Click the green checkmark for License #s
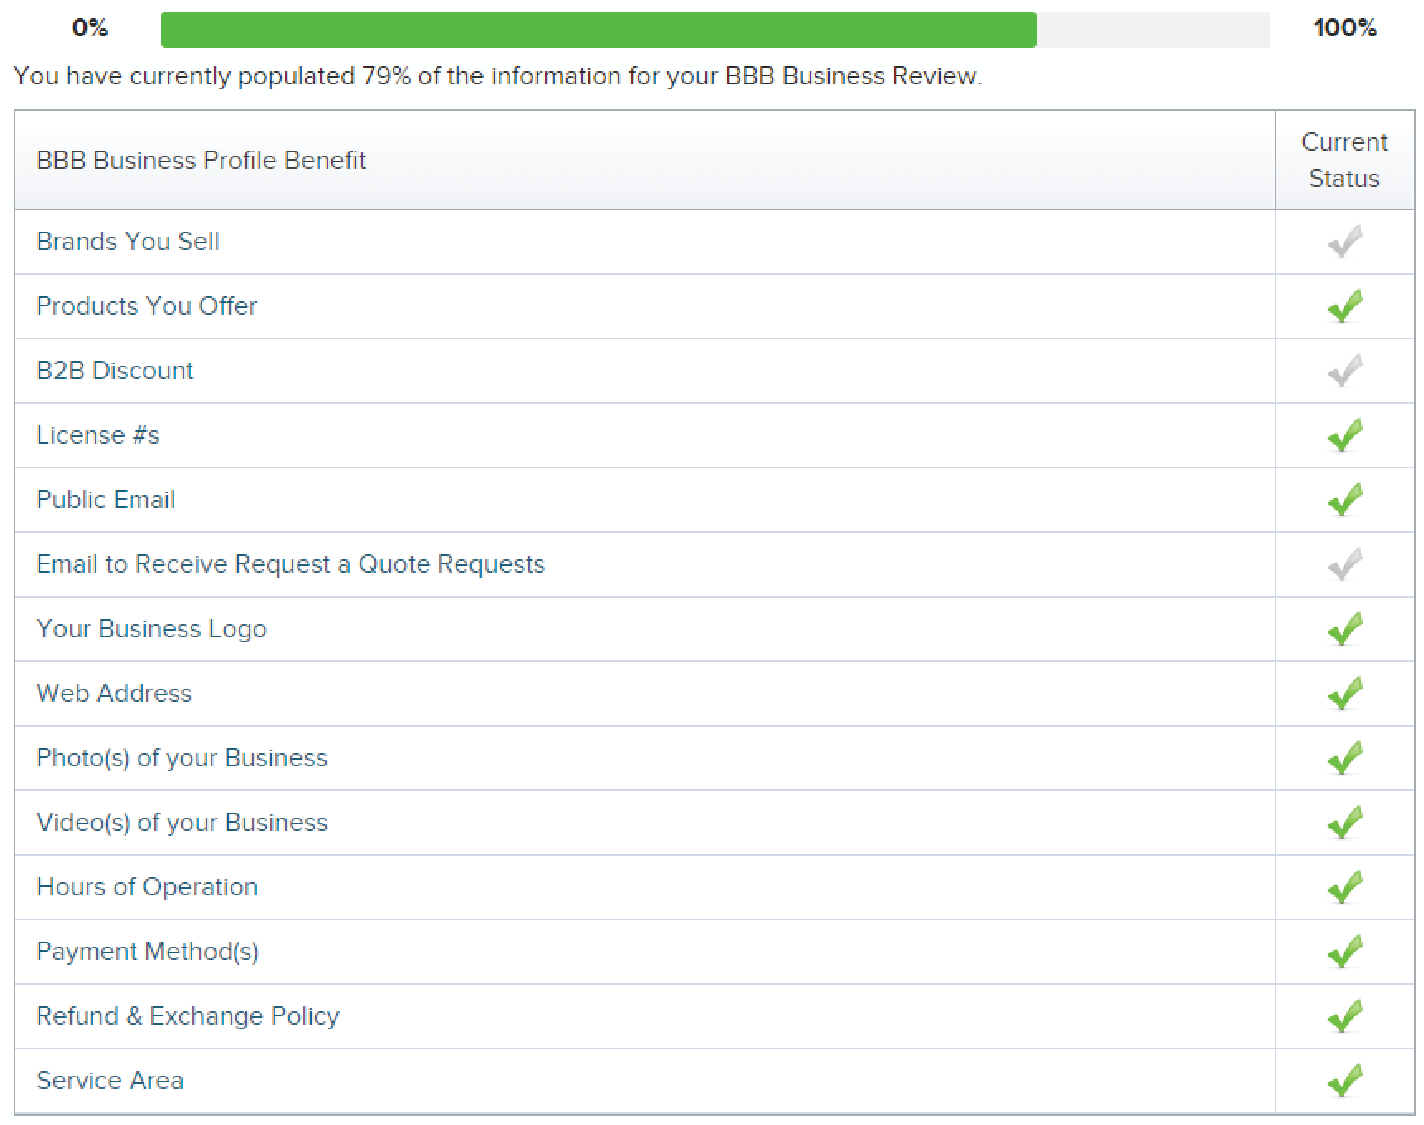Image resolution: width=1424 pixels, height=1125 pixels. [x=1345, y=435]
